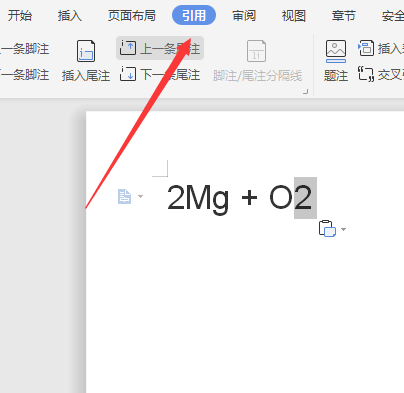Switch to the 开始 tab
The width and height of the screenshot is (404, 393).
click(x=20, y=16)
